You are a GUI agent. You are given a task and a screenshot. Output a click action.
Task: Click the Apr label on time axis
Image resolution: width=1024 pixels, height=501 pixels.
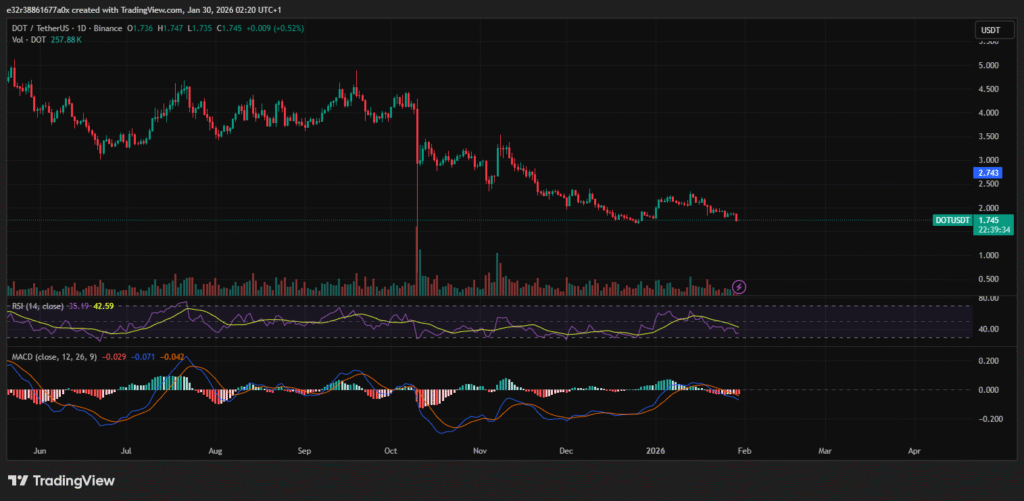click(913, 452)
